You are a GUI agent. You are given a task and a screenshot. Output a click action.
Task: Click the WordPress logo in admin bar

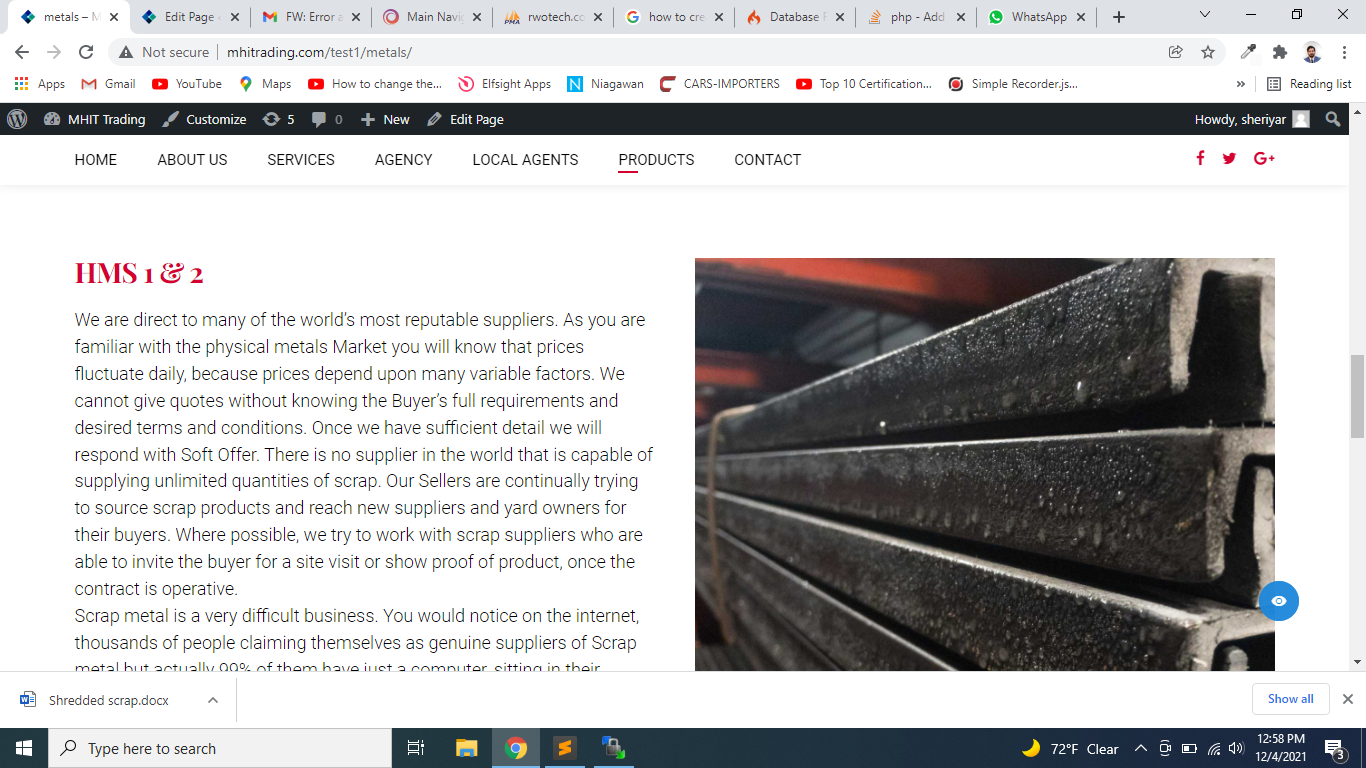click(17, 119)
